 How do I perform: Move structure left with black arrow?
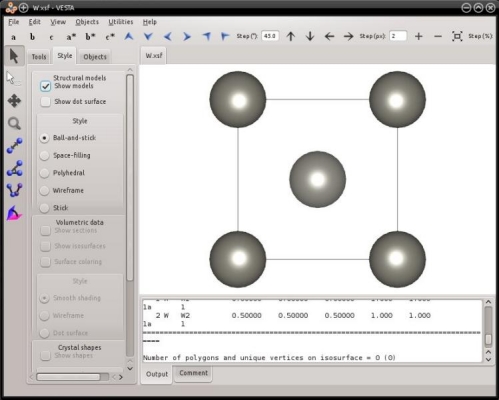[x=329, y=36]
